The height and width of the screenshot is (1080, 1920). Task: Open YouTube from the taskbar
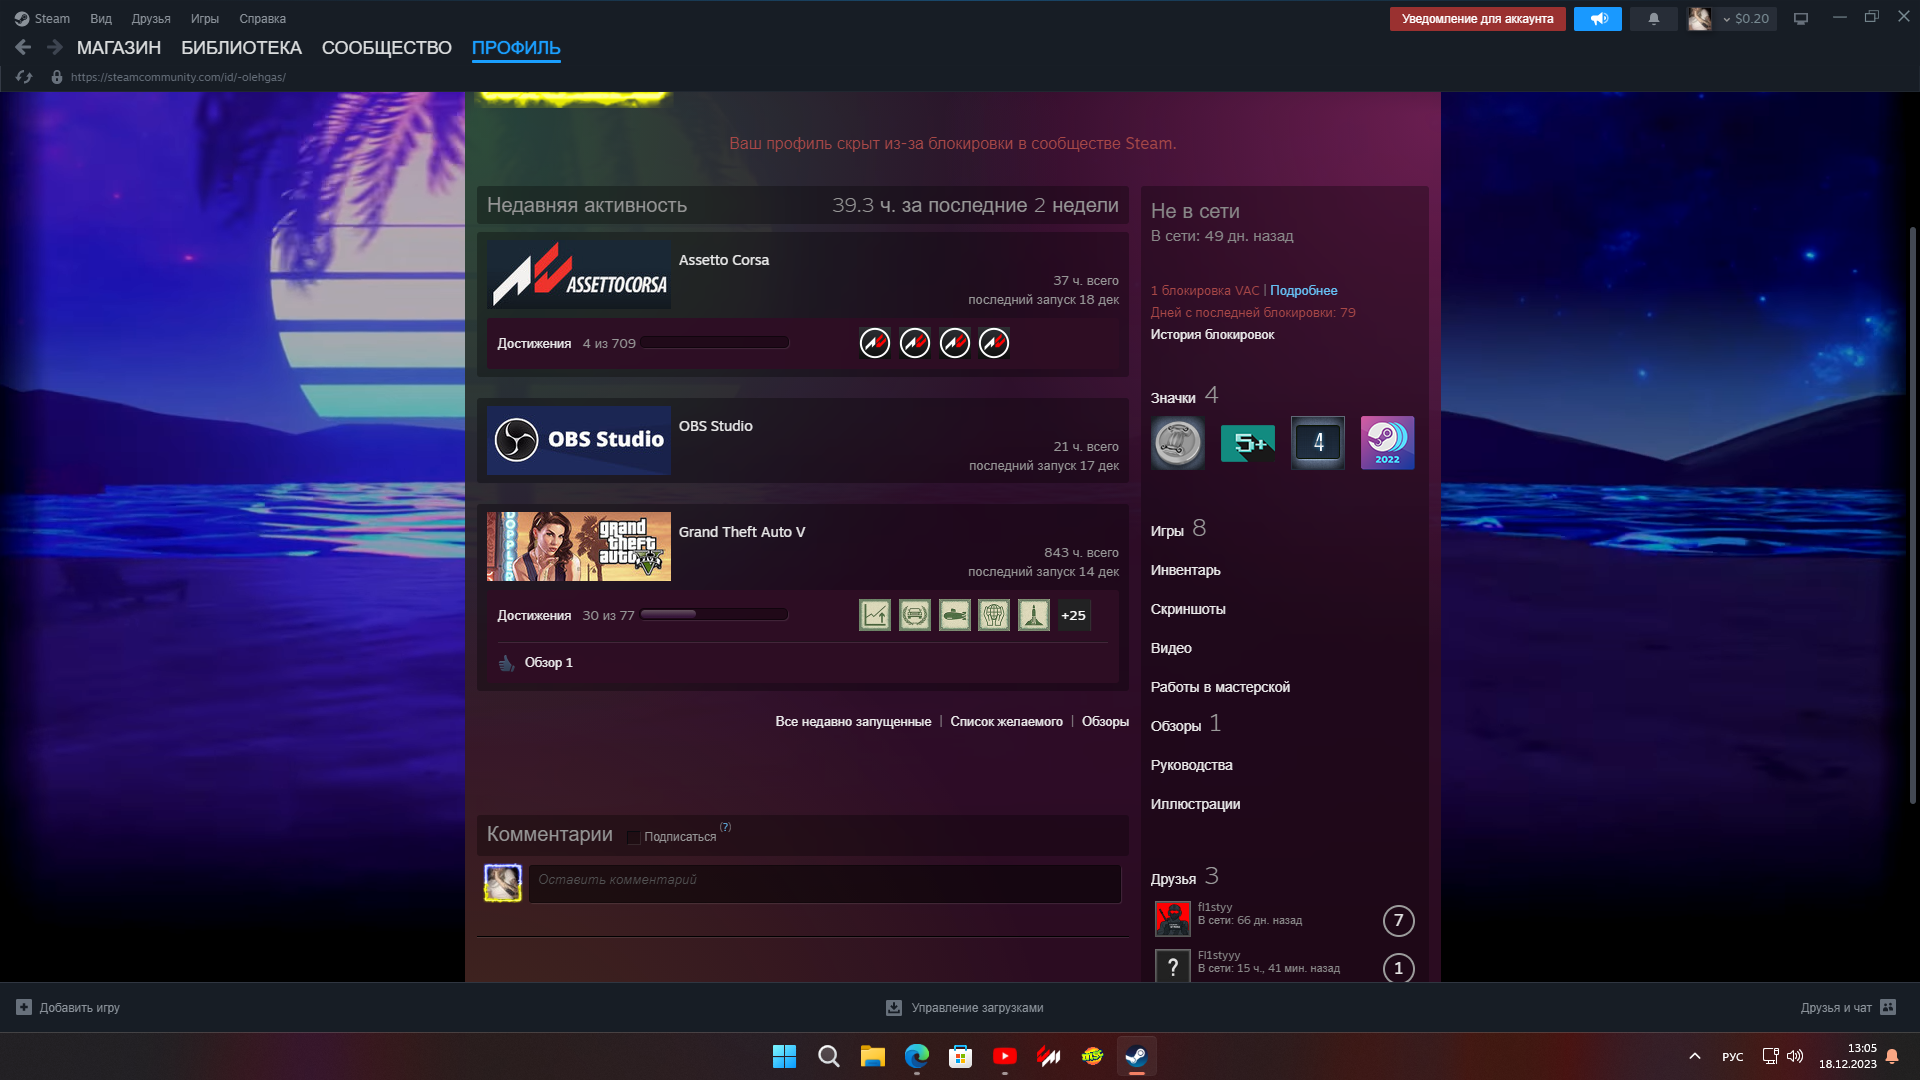(1005, 1057)
